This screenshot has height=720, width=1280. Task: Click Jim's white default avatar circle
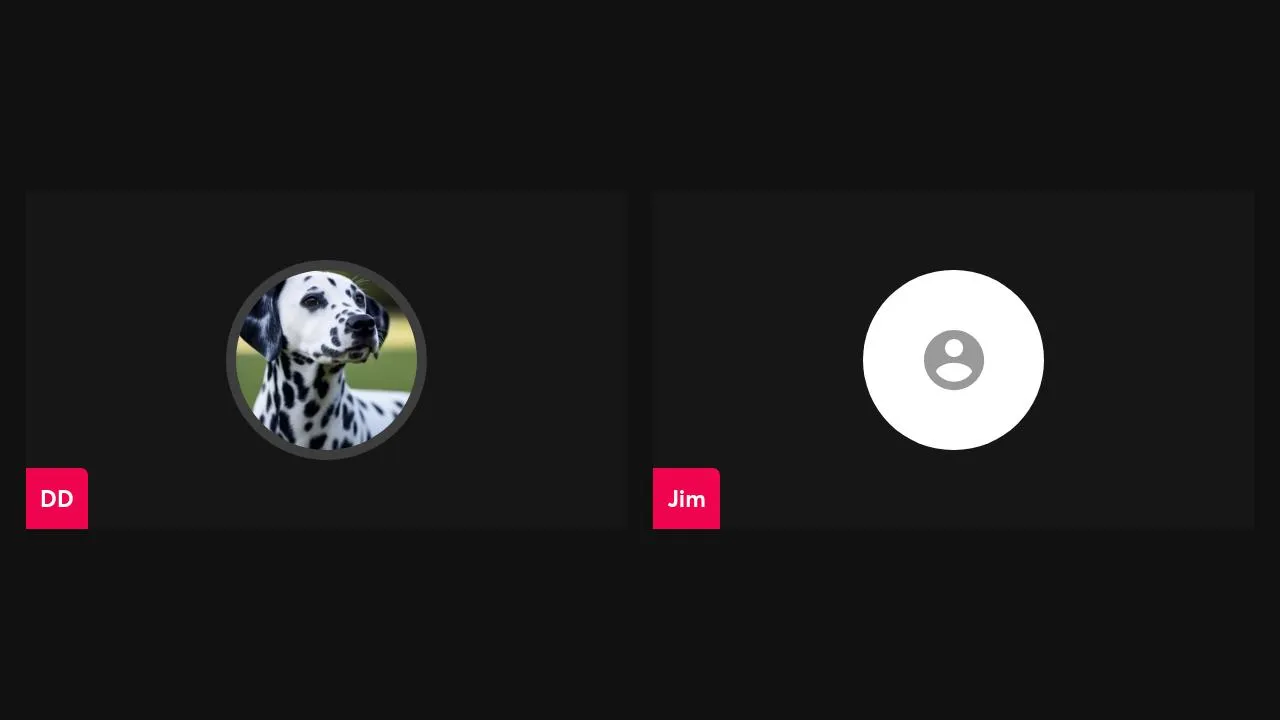953,360
